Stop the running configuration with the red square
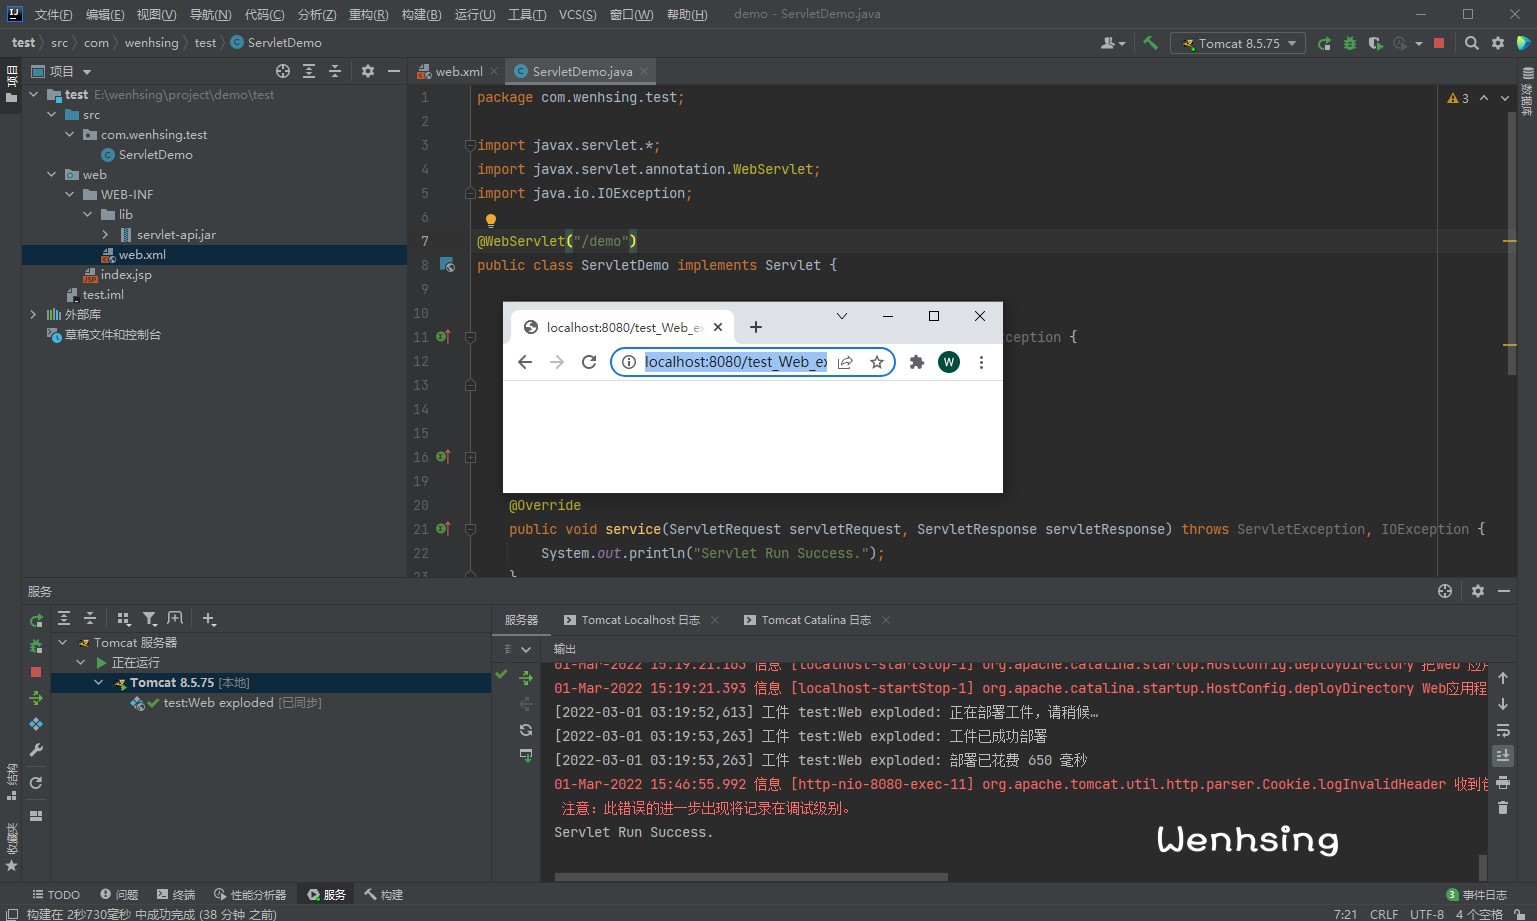Viewport: 1537px width, 921px height. click(x=1439, y=43)
